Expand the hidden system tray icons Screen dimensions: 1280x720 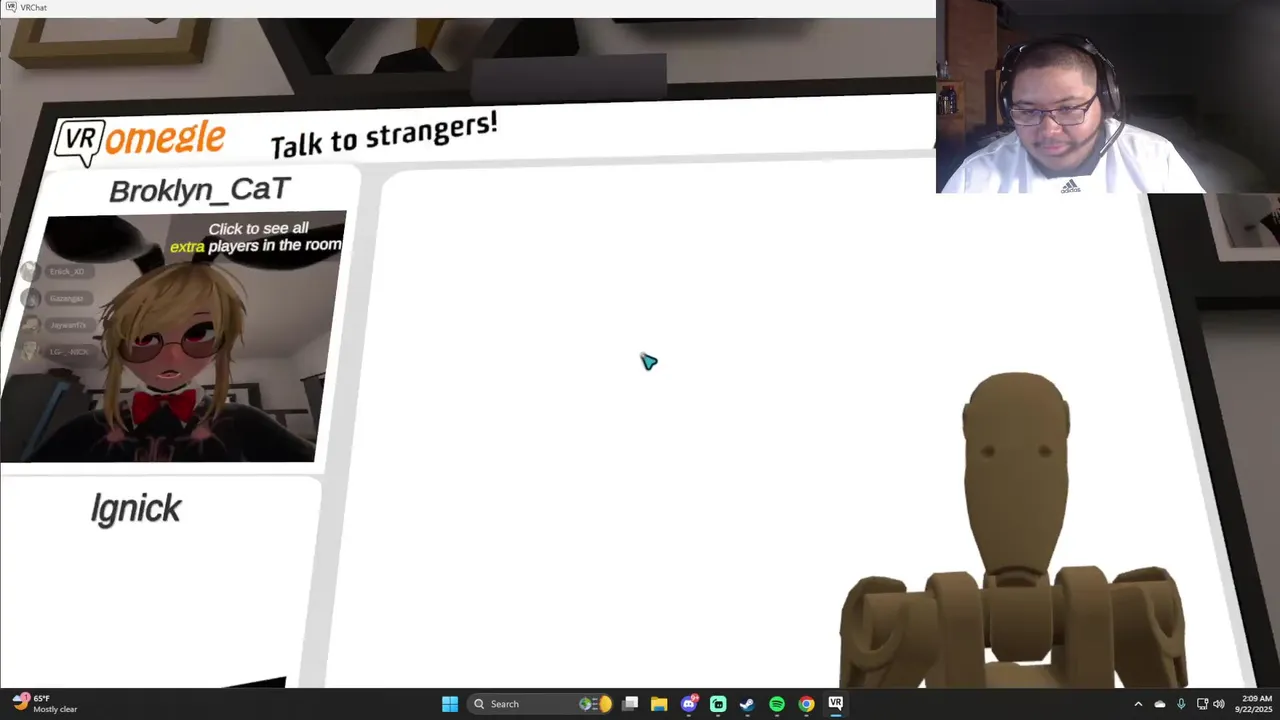1138,704
